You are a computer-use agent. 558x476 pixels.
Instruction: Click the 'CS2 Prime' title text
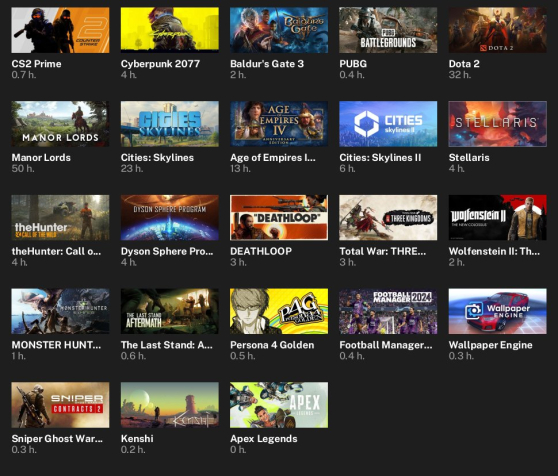(36, 64)
